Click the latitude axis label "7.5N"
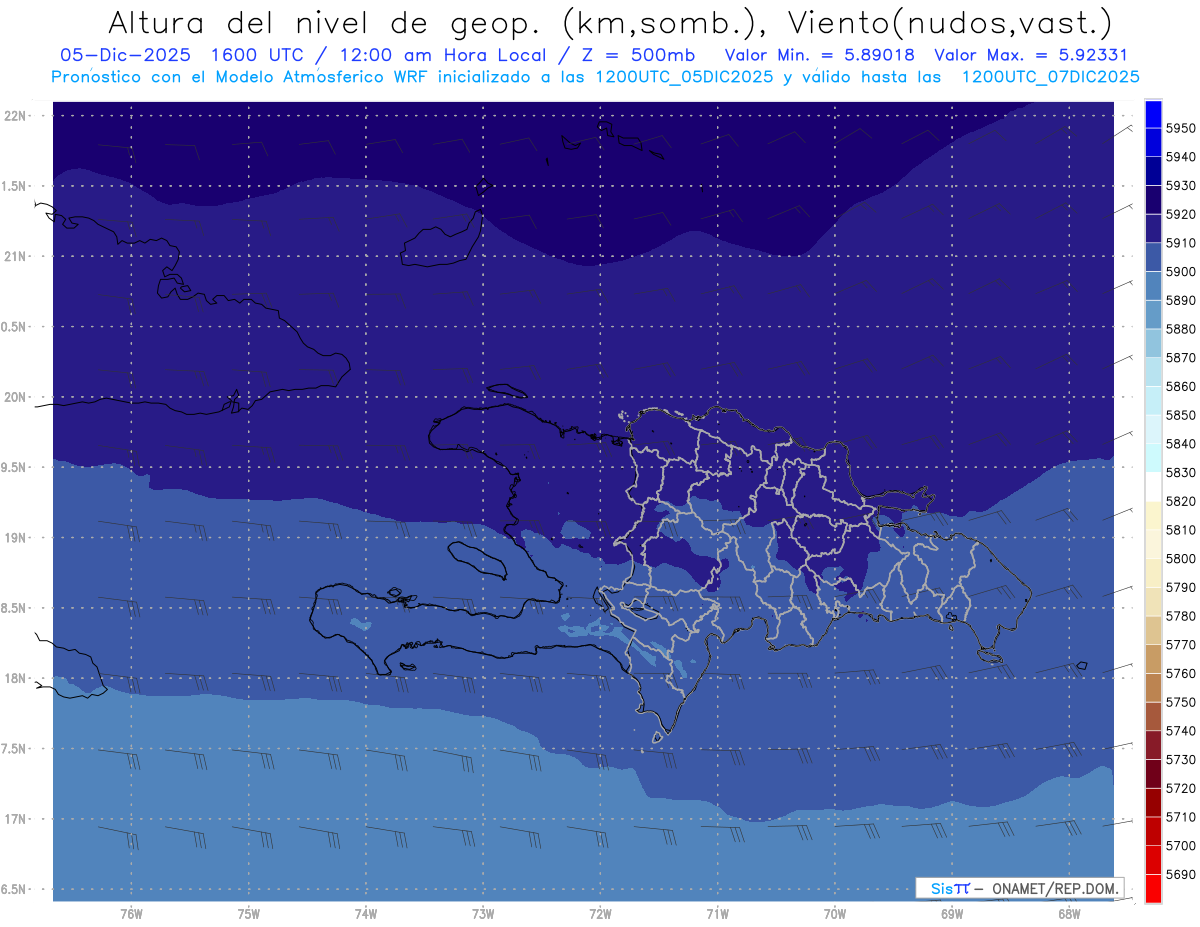Screen dimensions: 1200x927 14,748
